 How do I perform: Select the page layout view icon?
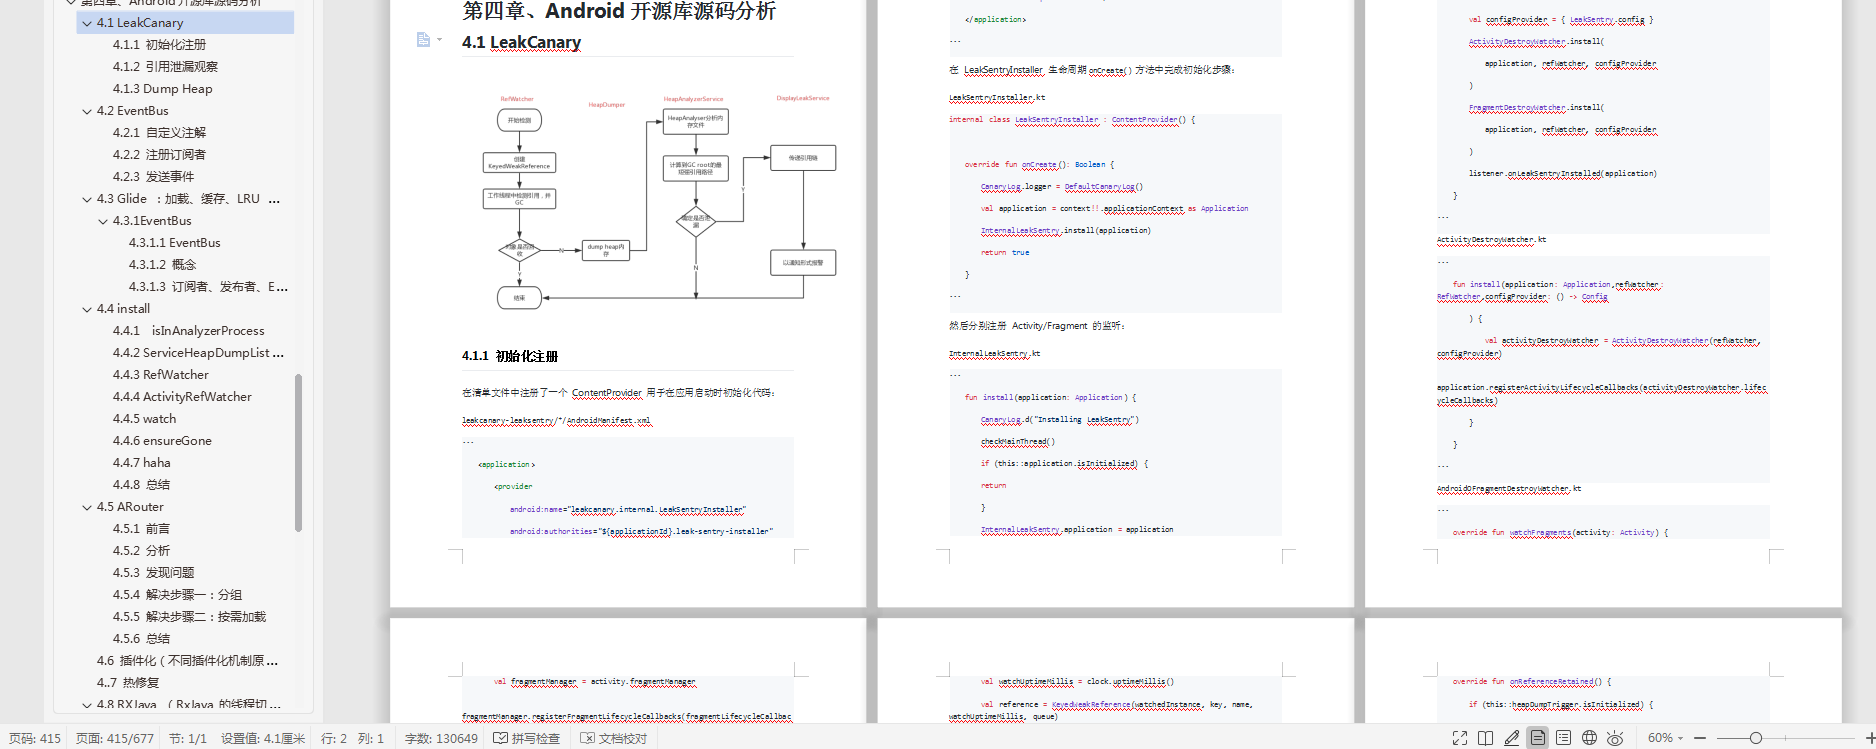tap(1538, 738)
